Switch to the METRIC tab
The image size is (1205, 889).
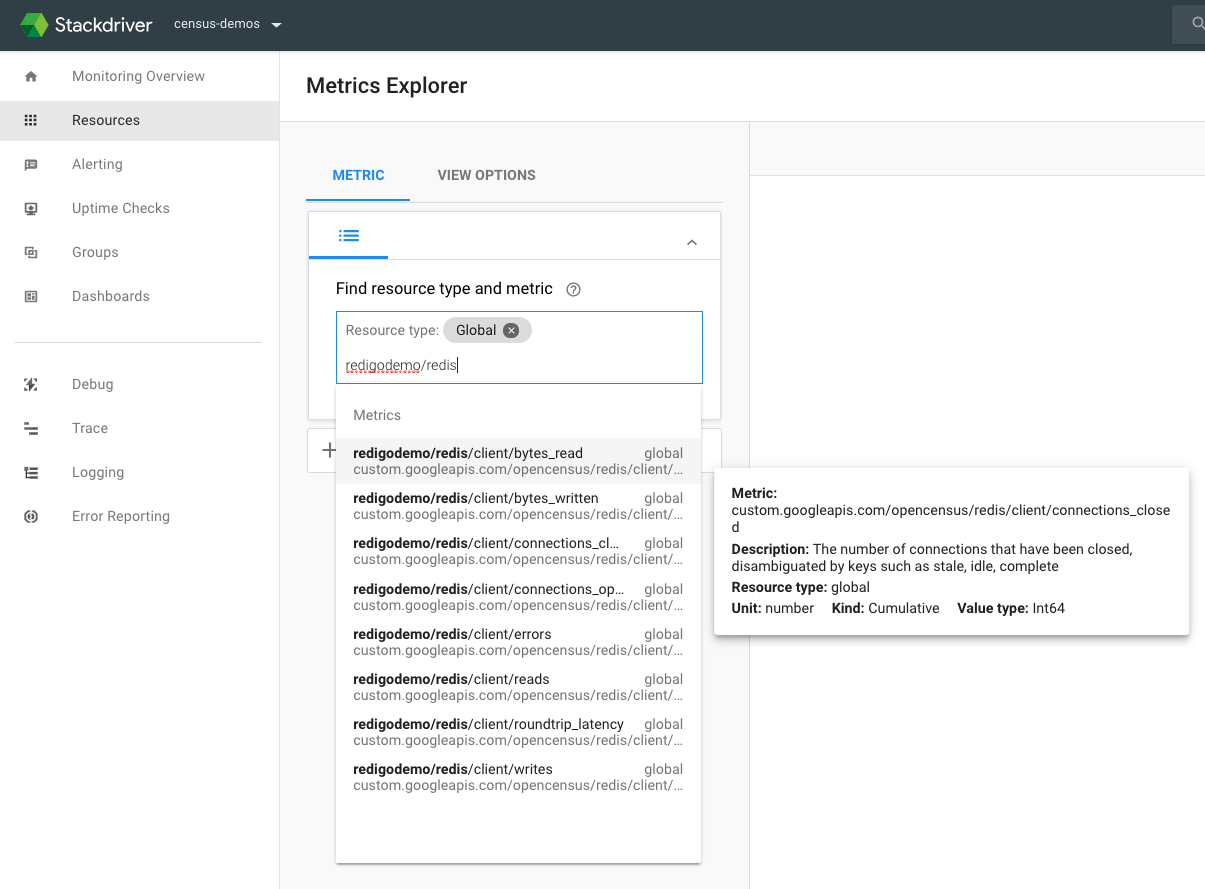[358, 175]
